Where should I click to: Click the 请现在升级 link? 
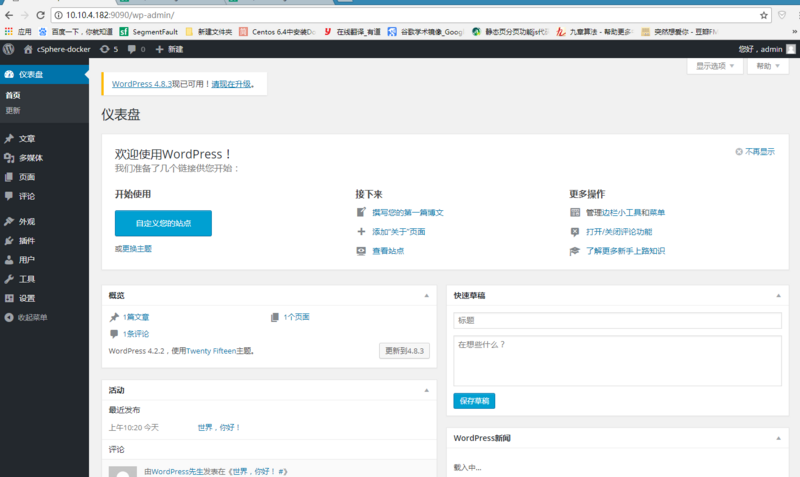(231, 84)
